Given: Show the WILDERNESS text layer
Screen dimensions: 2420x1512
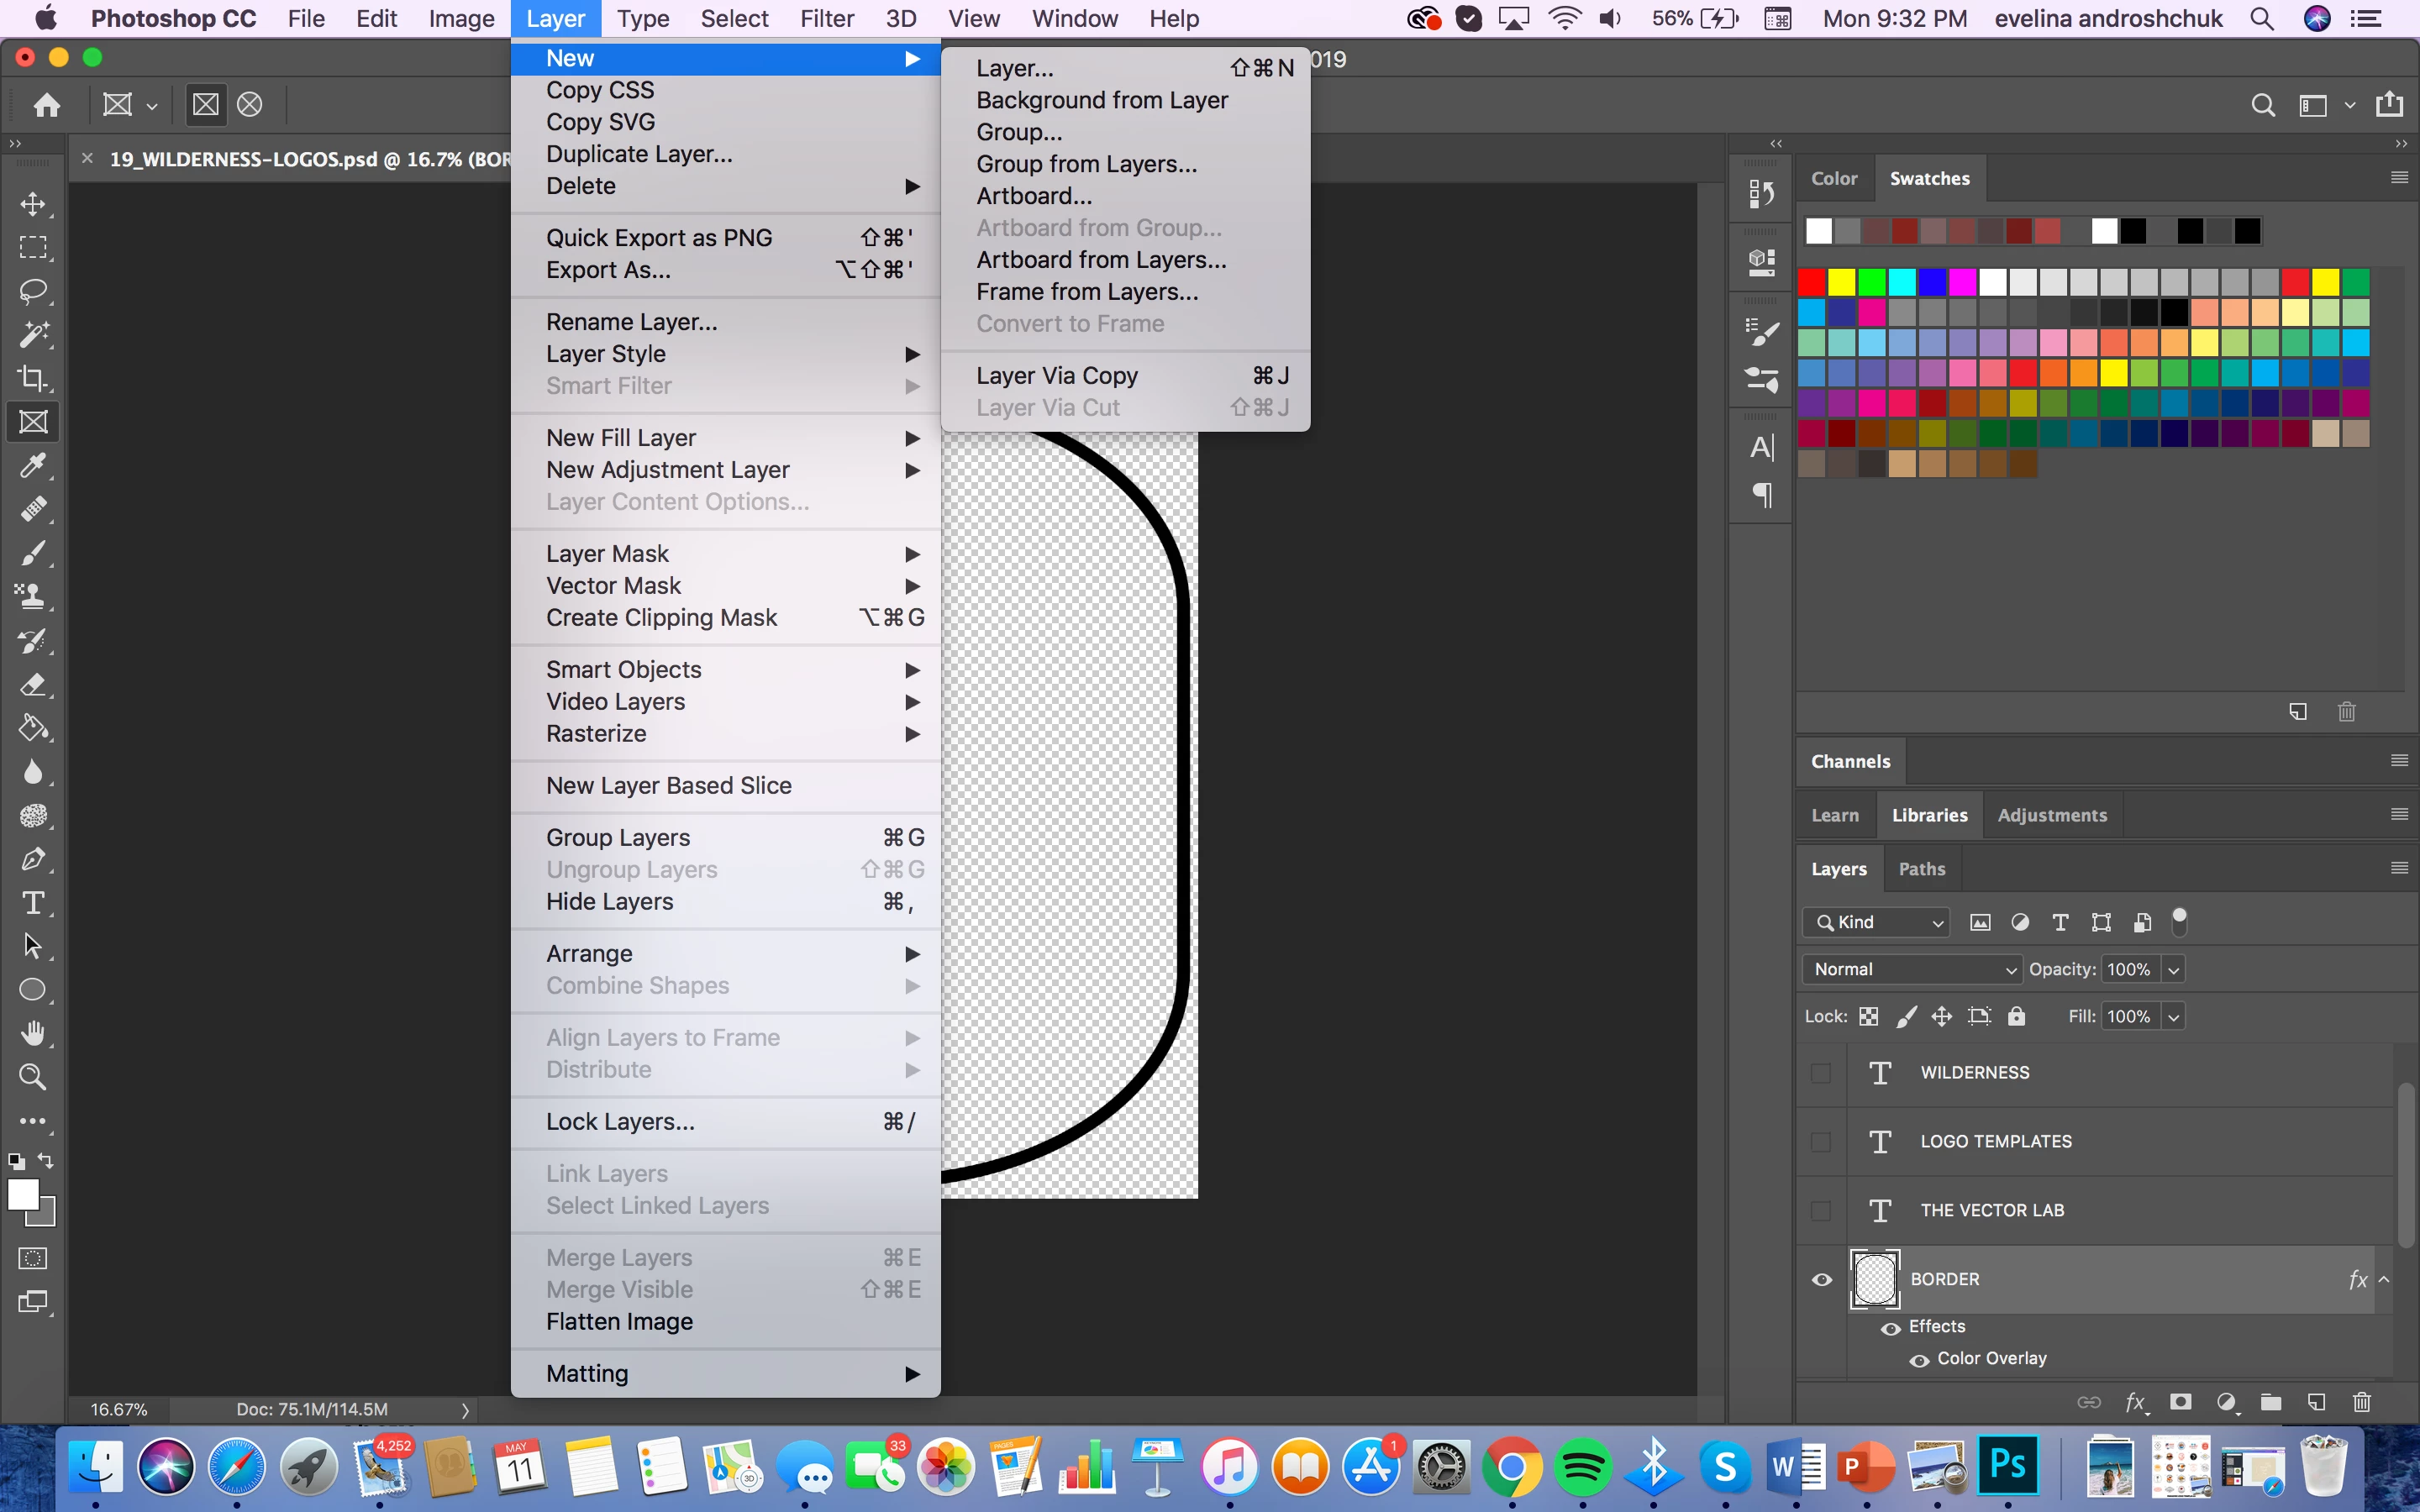Looking at the screenshot, I should [1821, 1073].
